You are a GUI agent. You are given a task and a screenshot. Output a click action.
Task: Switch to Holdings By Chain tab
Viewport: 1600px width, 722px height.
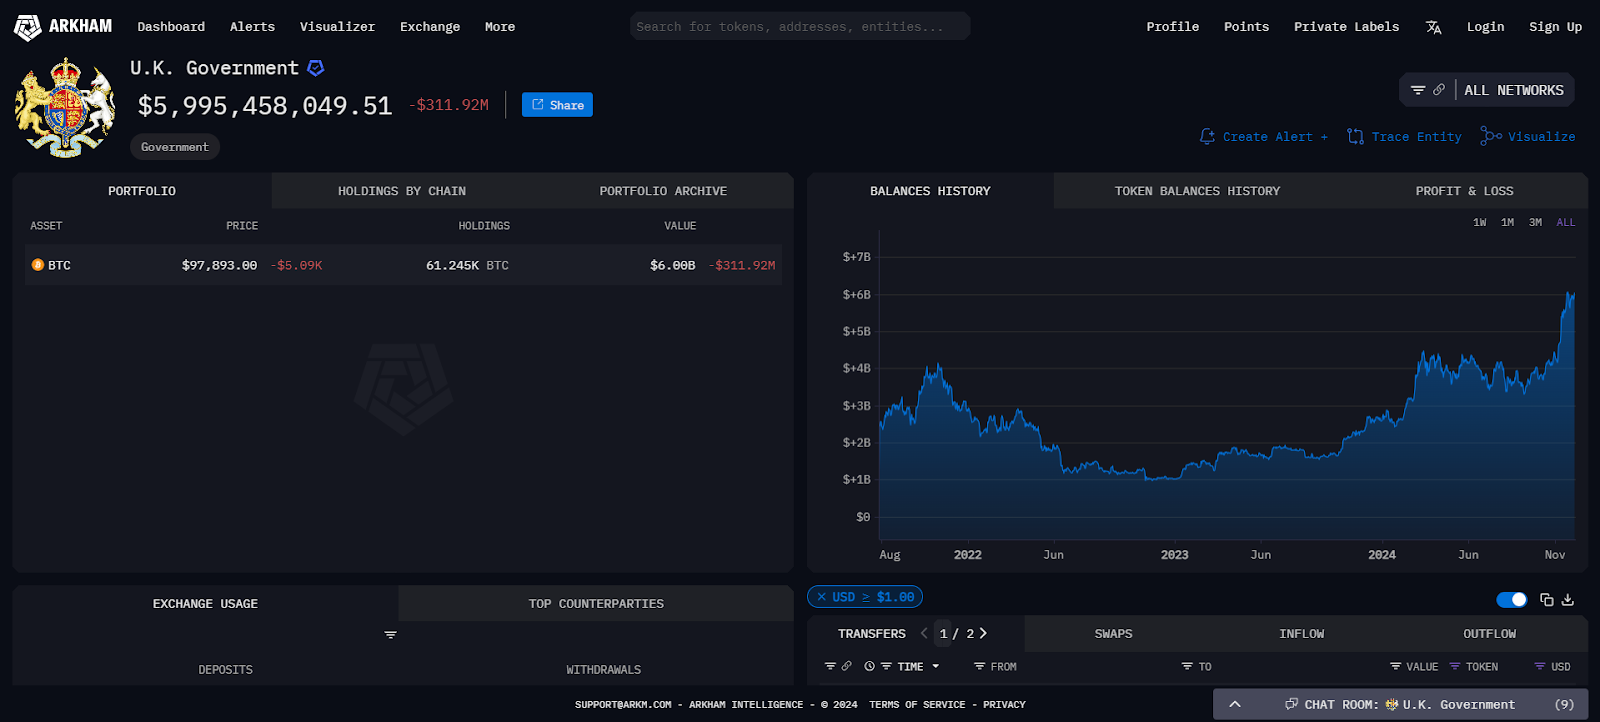[402, 191]
